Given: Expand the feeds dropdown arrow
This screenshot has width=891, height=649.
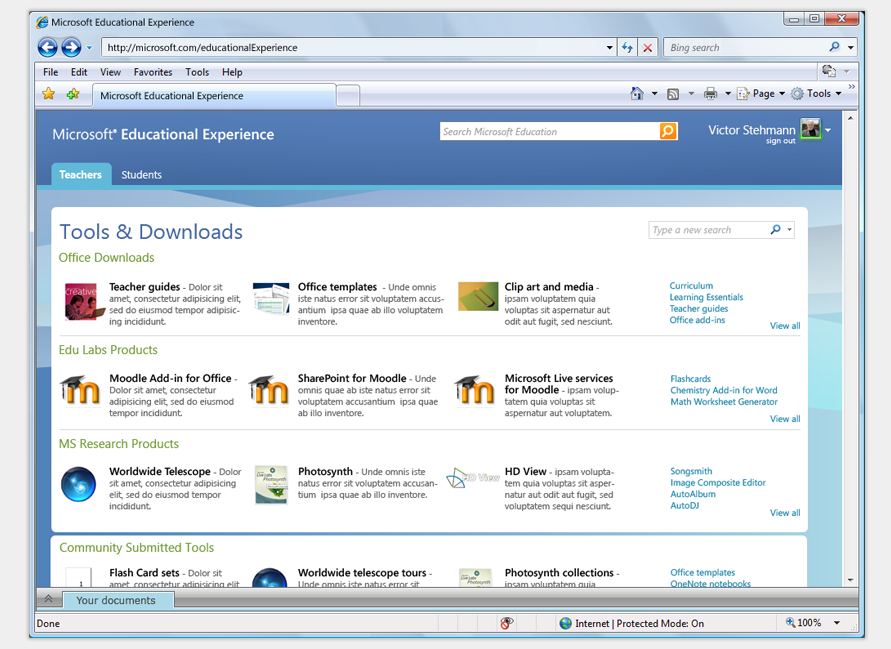Looking at the screenshot, I should pyautogui.click(x=691, y=94).
